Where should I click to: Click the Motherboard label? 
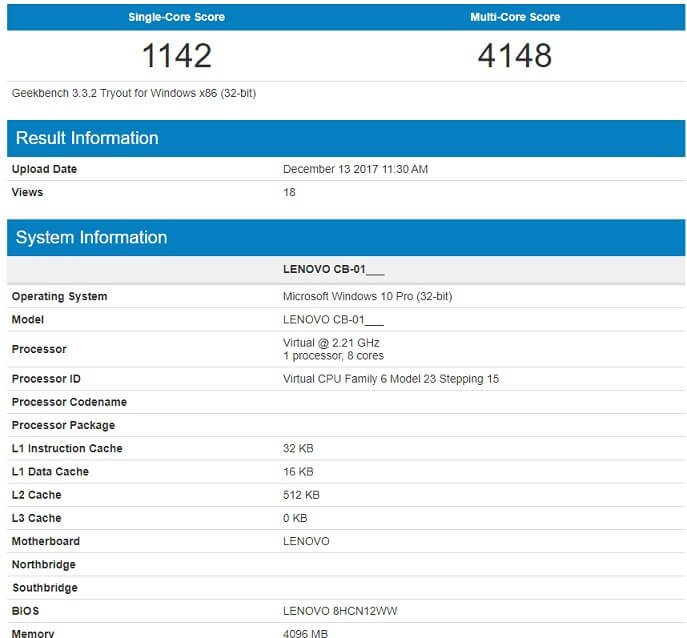coord(46,542)
